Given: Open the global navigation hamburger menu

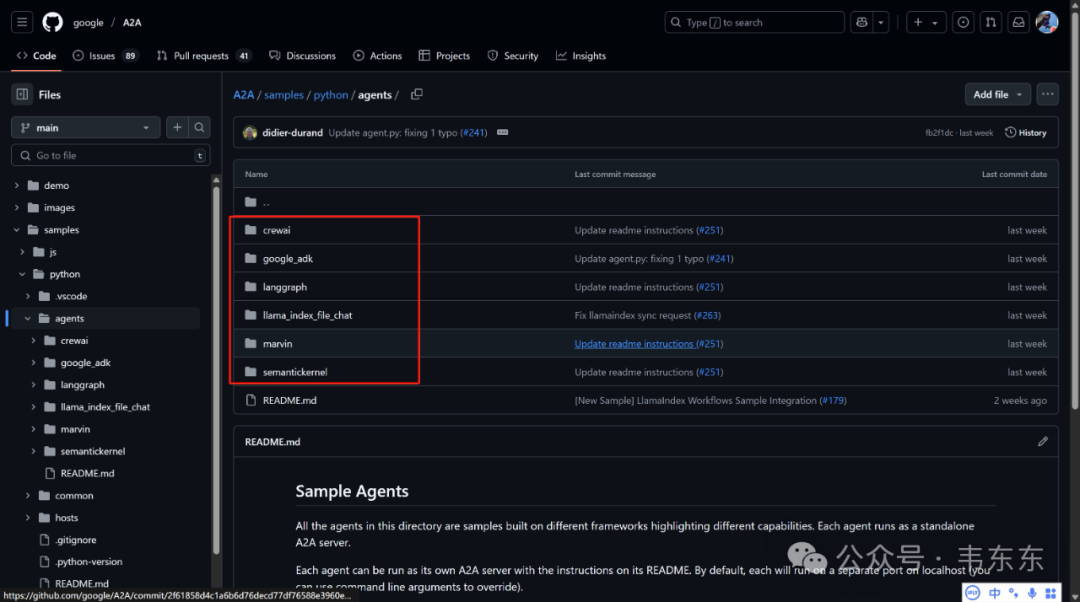Looking at the screenshot, I should click(22, 22).
